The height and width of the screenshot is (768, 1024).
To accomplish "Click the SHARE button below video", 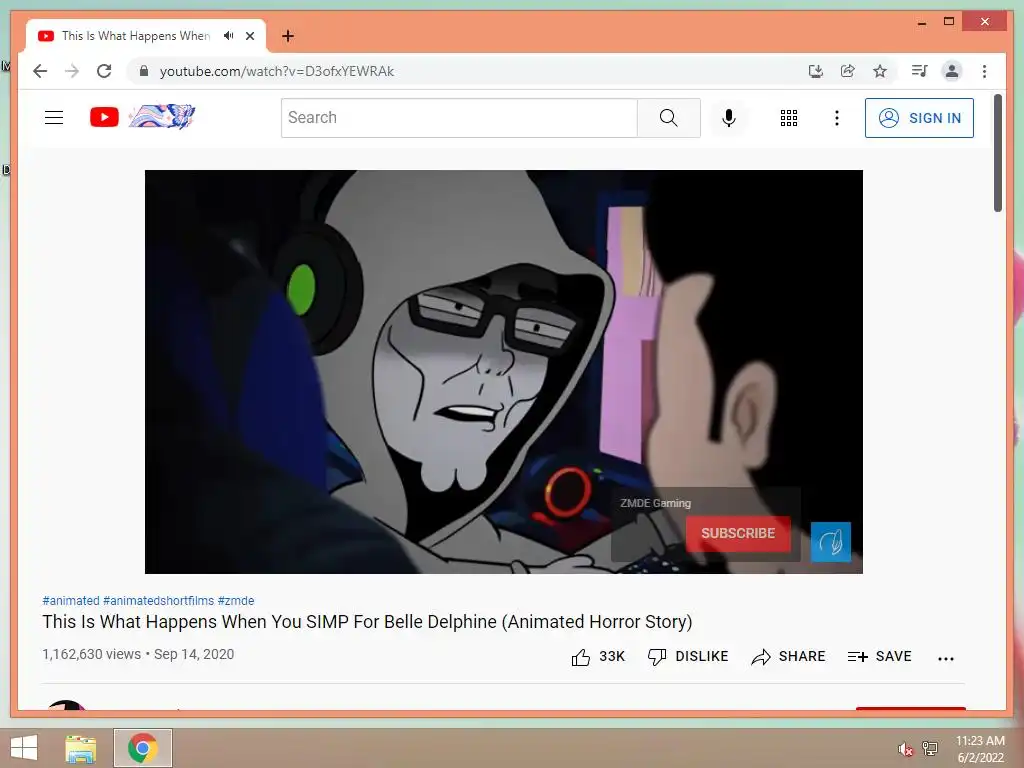I will click(x=788, y=657).
